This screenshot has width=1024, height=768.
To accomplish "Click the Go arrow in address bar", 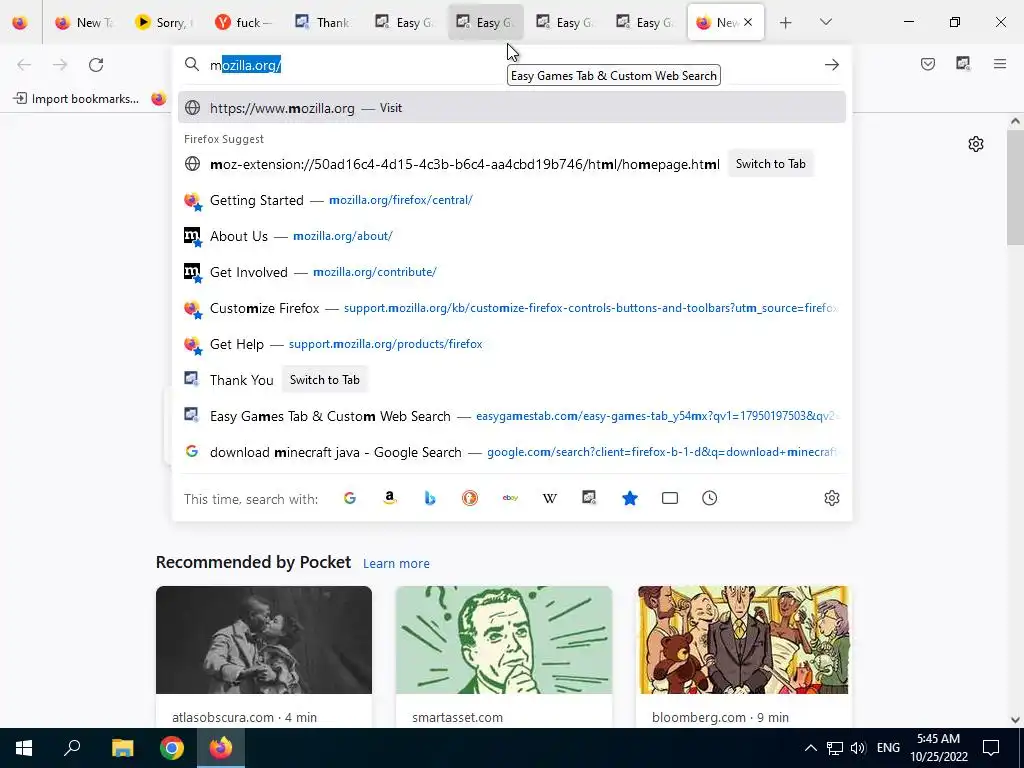I will tap(831, 65).
